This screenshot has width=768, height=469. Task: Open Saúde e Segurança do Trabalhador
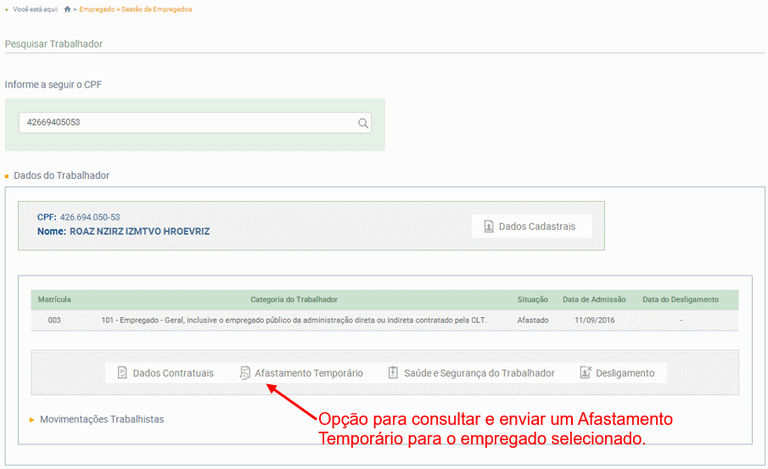pos(470,373)
